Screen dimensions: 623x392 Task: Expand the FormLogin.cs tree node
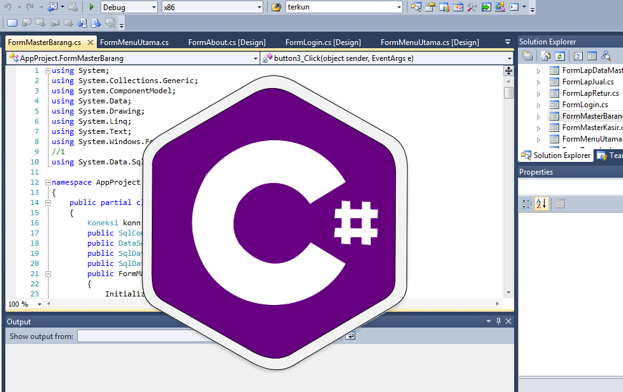pyautogui.click(x=539, y=106)
